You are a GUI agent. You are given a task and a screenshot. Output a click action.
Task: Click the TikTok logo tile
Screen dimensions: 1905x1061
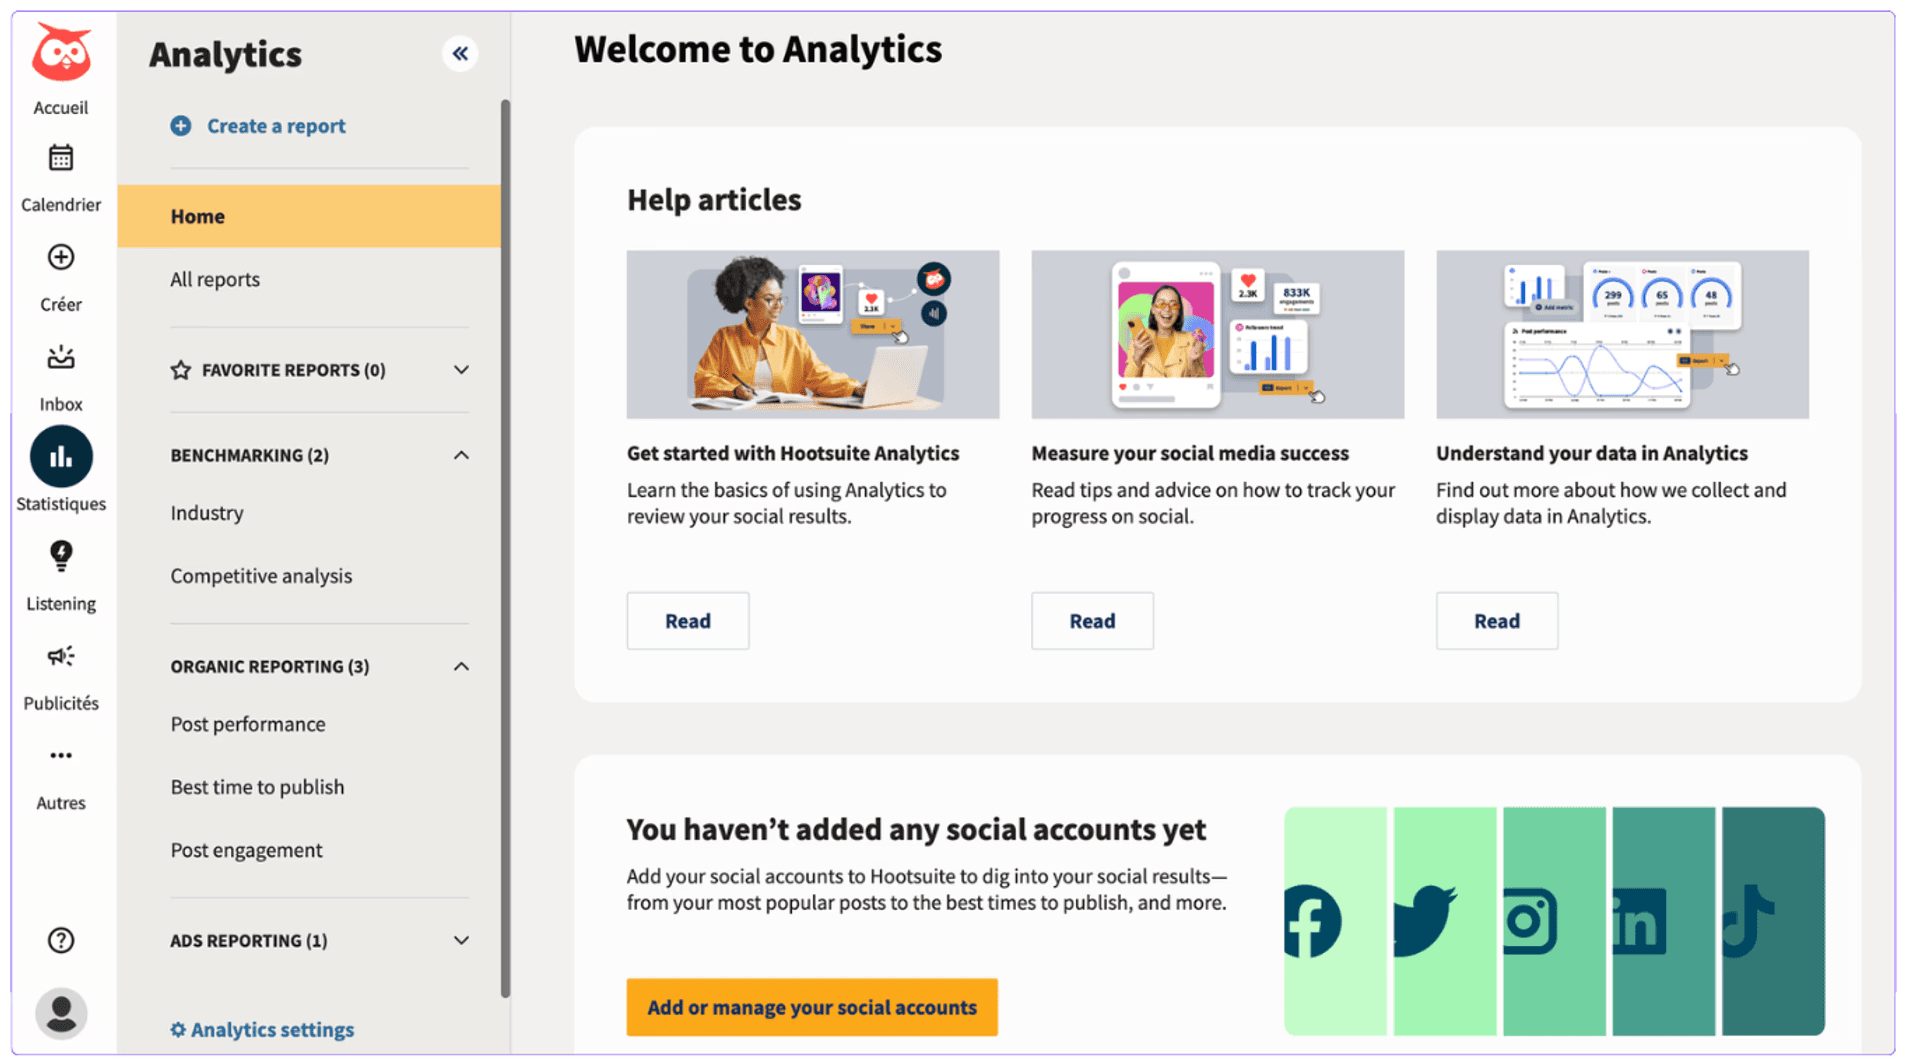(x=1773, y=921)
